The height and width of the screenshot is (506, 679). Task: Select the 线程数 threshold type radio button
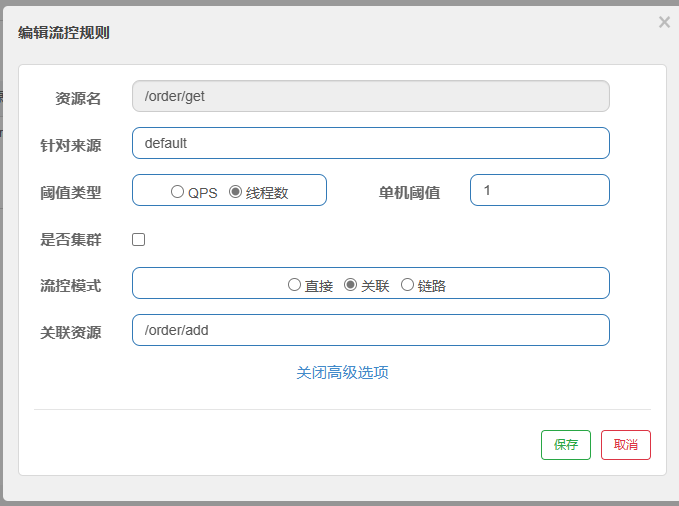point(235,191)
